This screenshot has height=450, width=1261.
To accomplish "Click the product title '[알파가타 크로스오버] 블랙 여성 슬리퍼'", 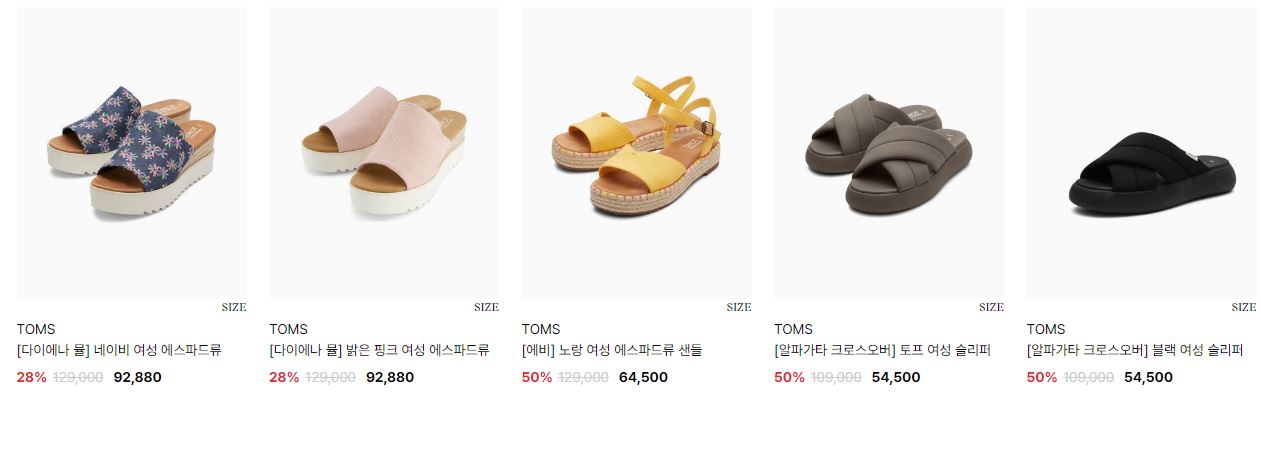I will [x=1135, y=351].
